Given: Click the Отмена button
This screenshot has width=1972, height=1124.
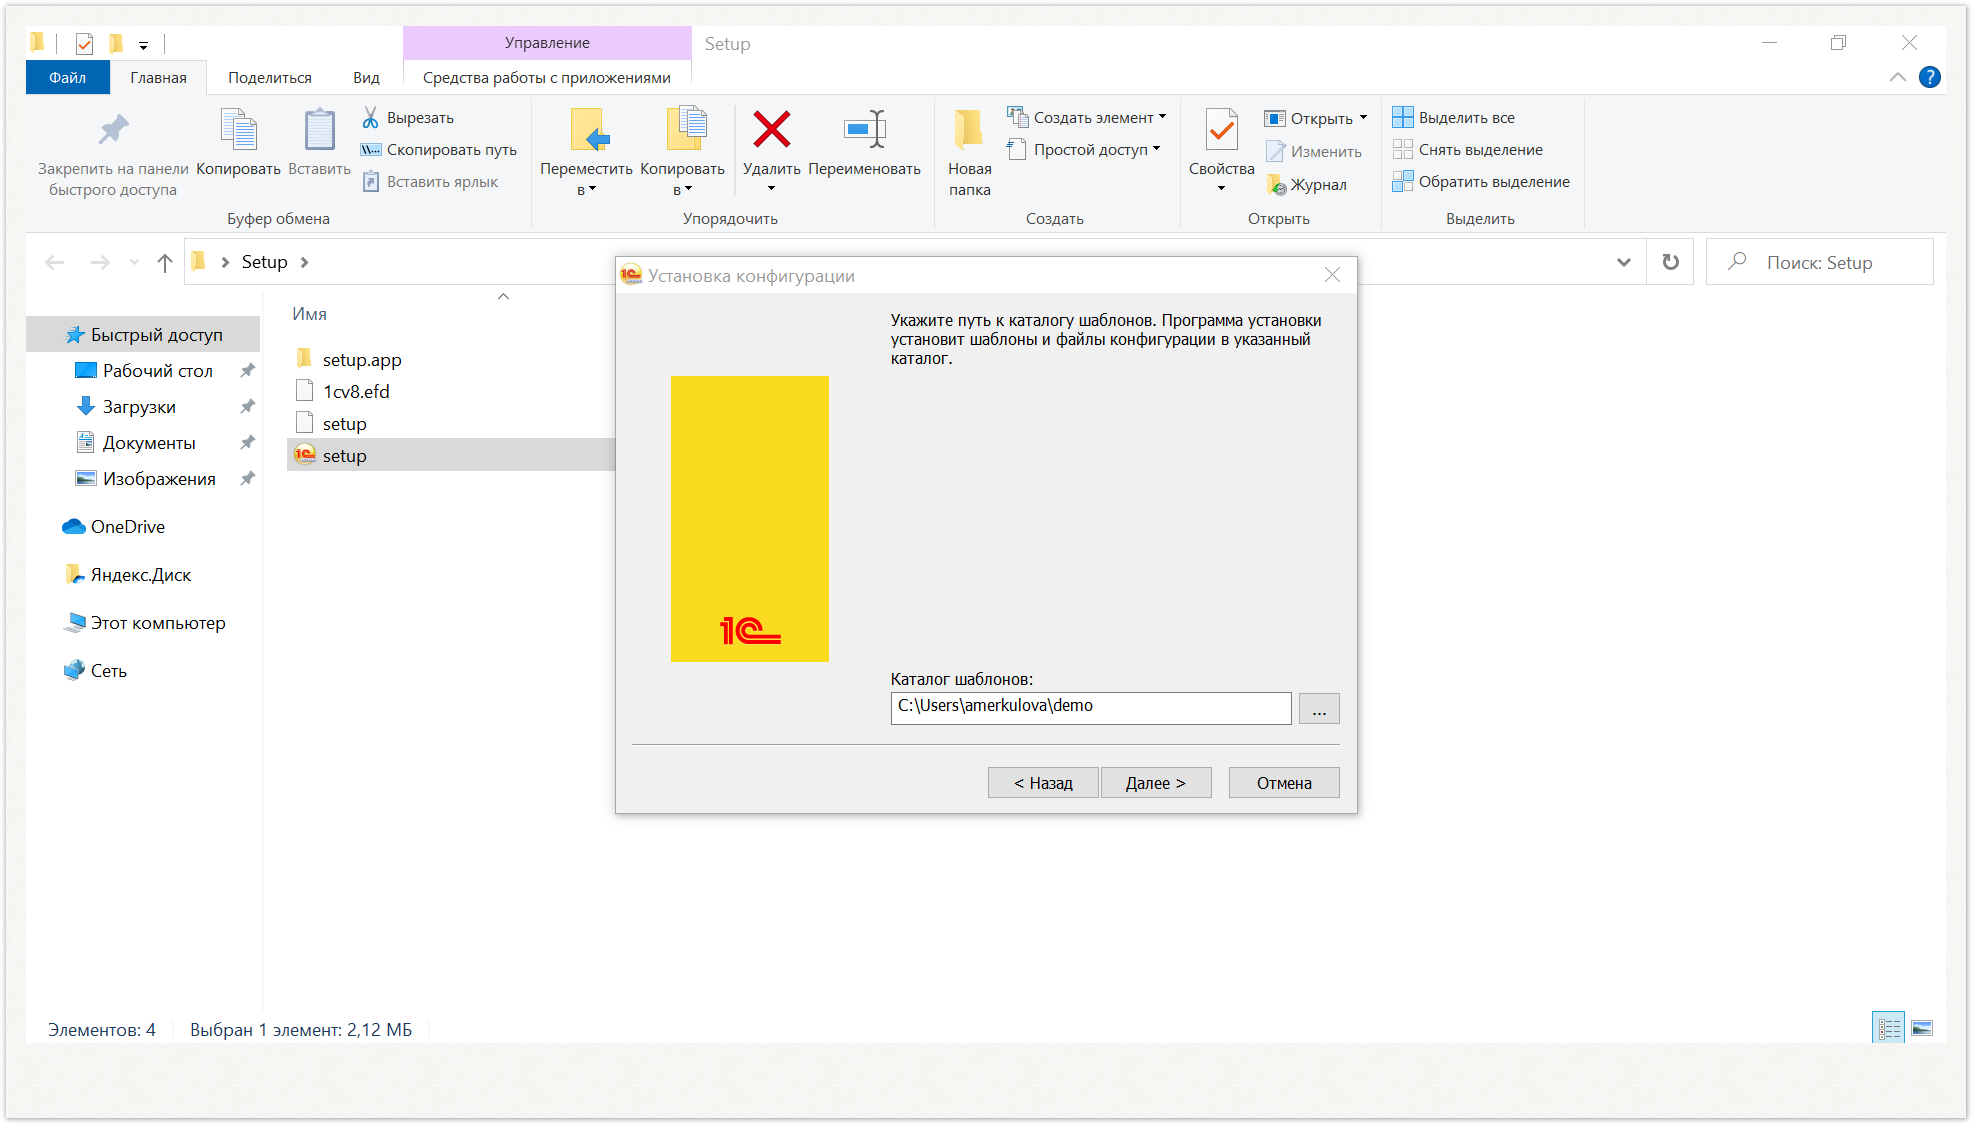Looking at the screenshot, I should click(1284, 783).
